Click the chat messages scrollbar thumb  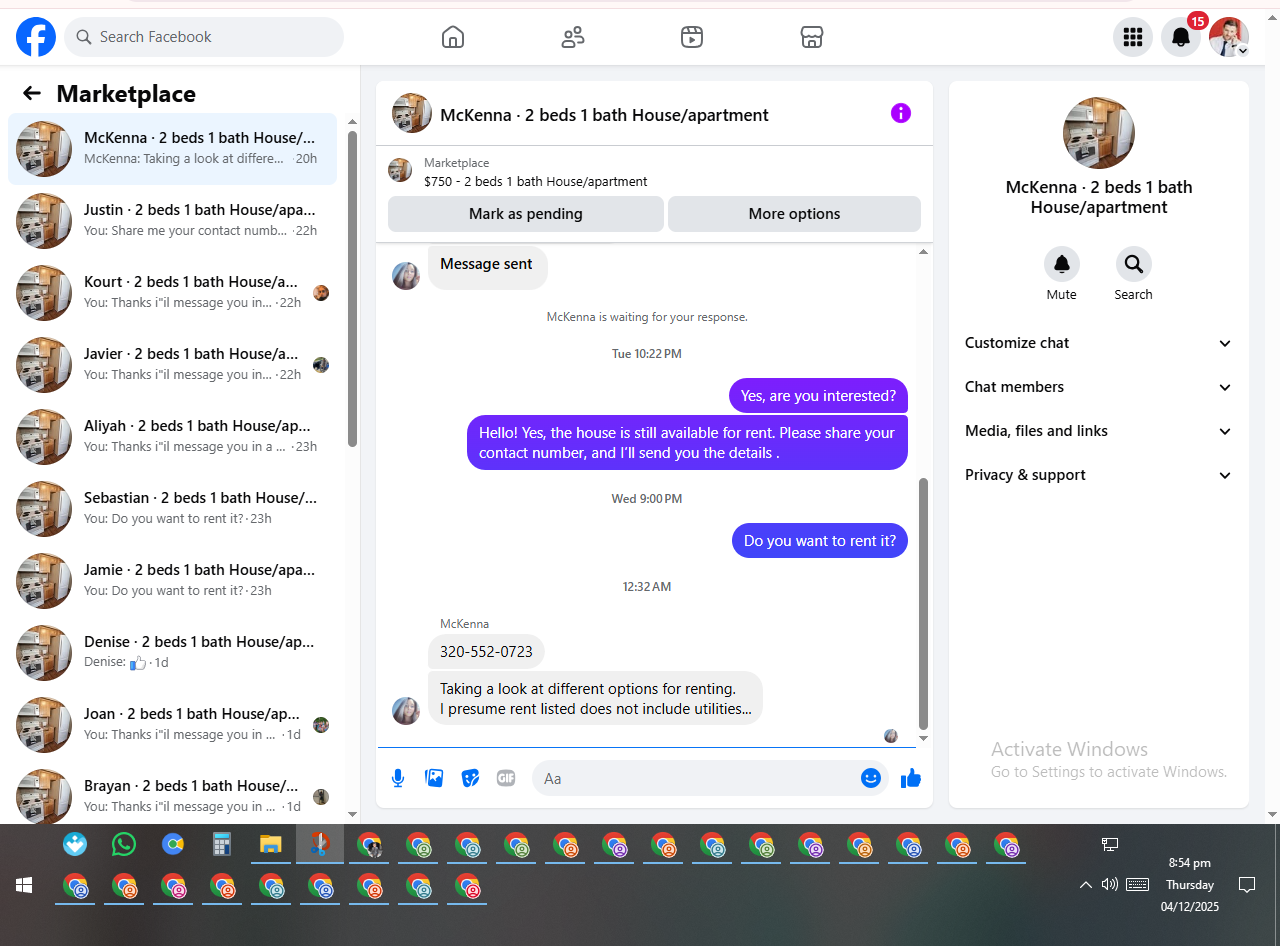click(x=923, y=604)
